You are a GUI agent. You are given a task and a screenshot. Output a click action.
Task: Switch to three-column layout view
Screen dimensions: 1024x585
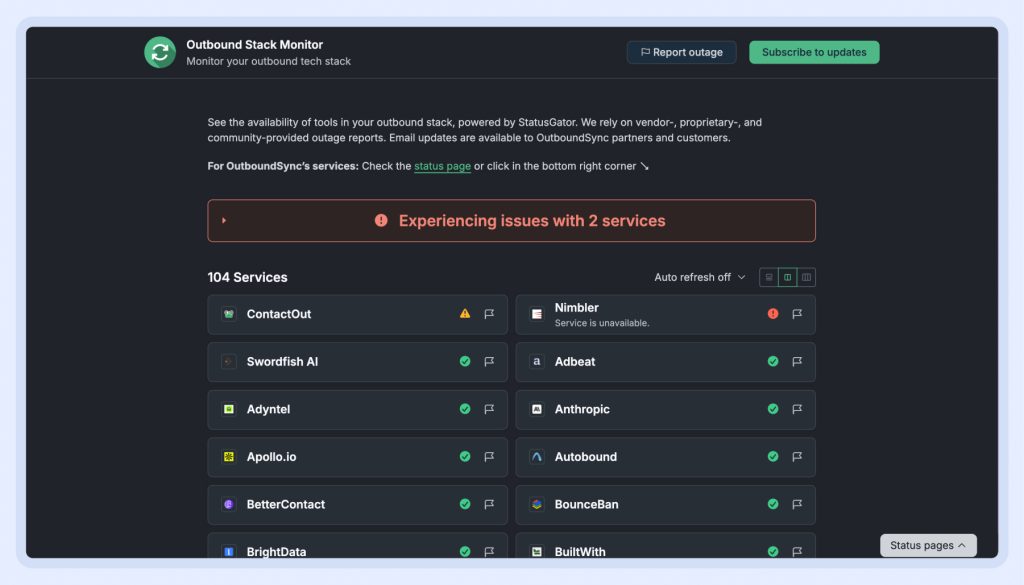click(x=806, y=277)
